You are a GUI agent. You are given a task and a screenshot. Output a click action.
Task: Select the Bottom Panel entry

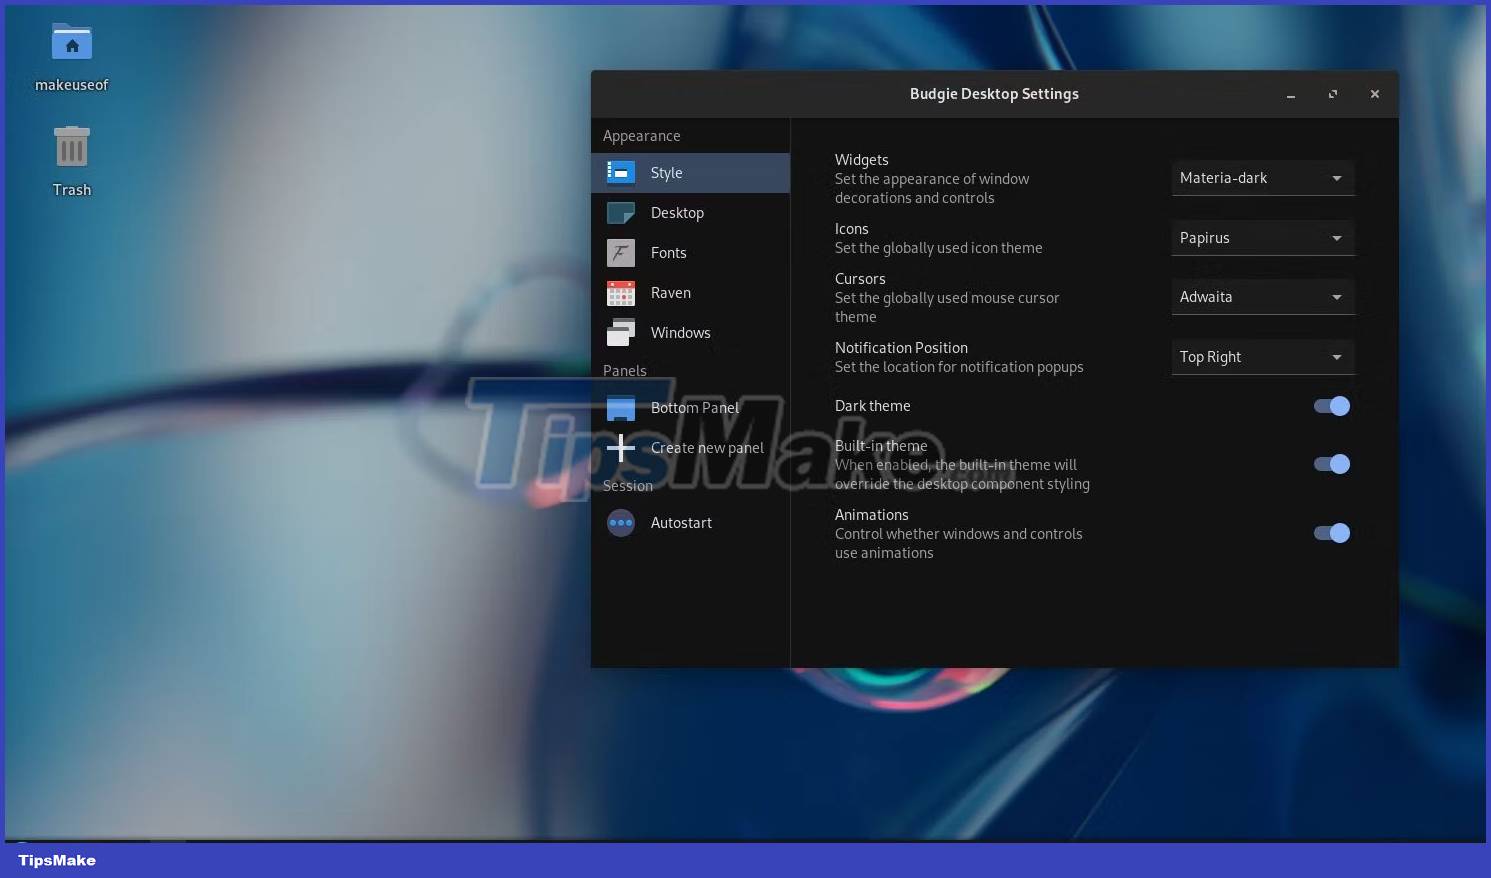click(690, 408)
